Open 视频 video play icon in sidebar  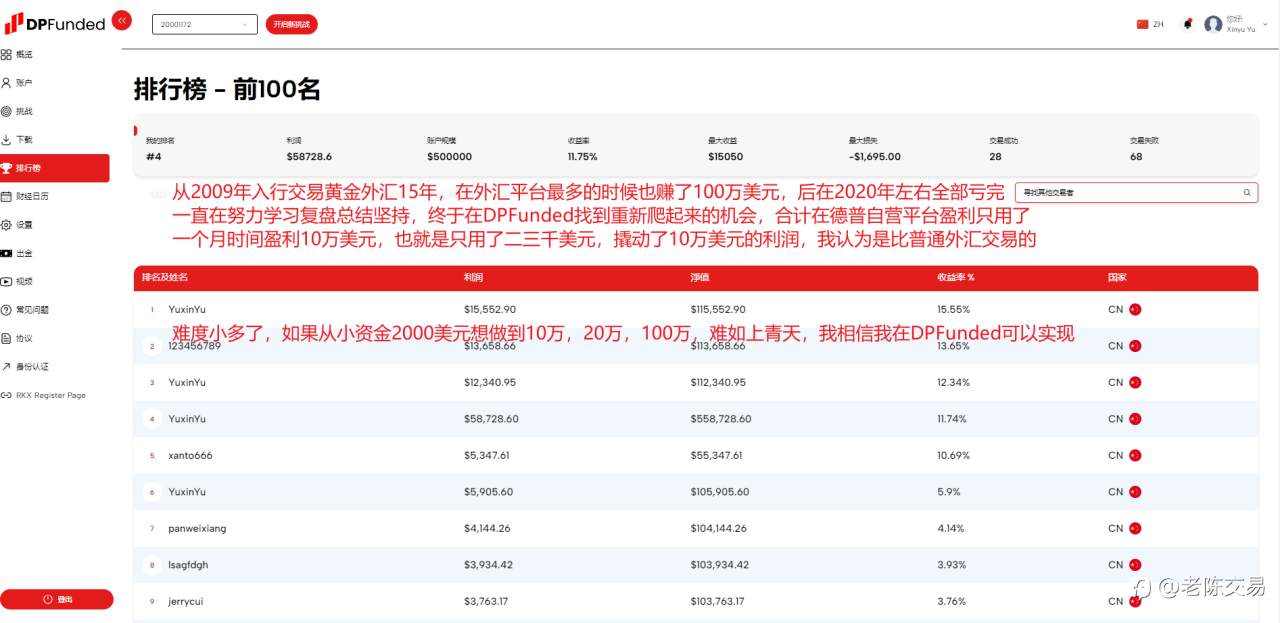pyautogui.click(x=6, y=282)
